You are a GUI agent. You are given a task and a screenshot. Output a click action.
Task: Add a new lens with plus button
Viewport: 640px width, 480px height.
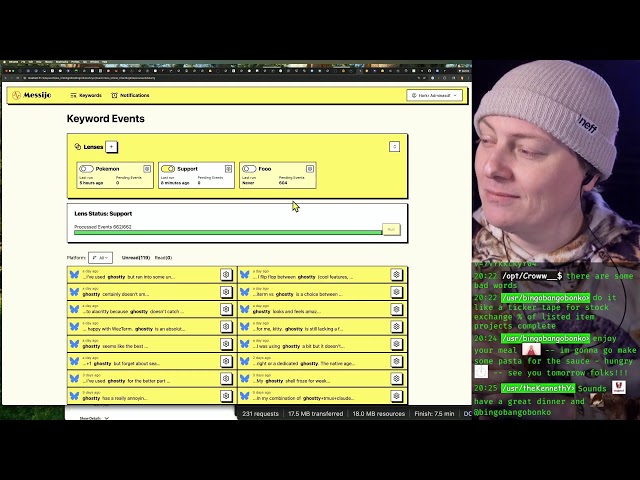(x=112, y=147)
